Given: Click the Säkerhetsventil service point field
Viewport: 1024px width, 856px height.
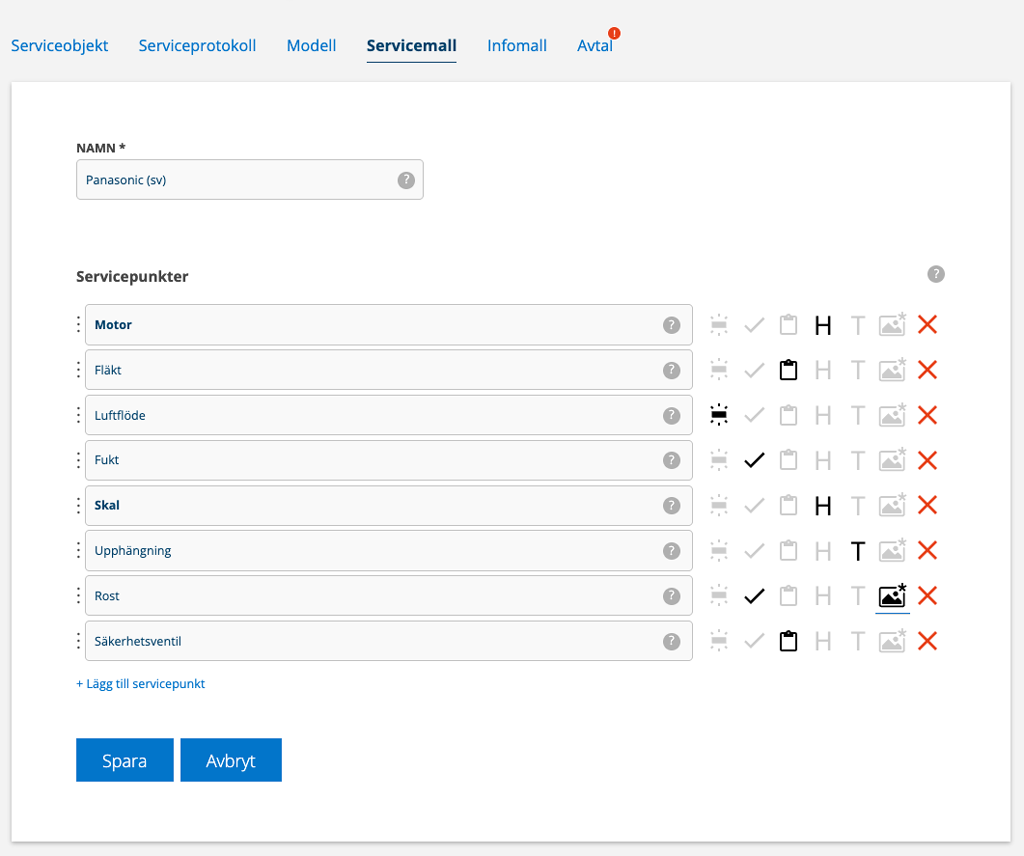Looking at the screenshot, I should pos(389,641).
